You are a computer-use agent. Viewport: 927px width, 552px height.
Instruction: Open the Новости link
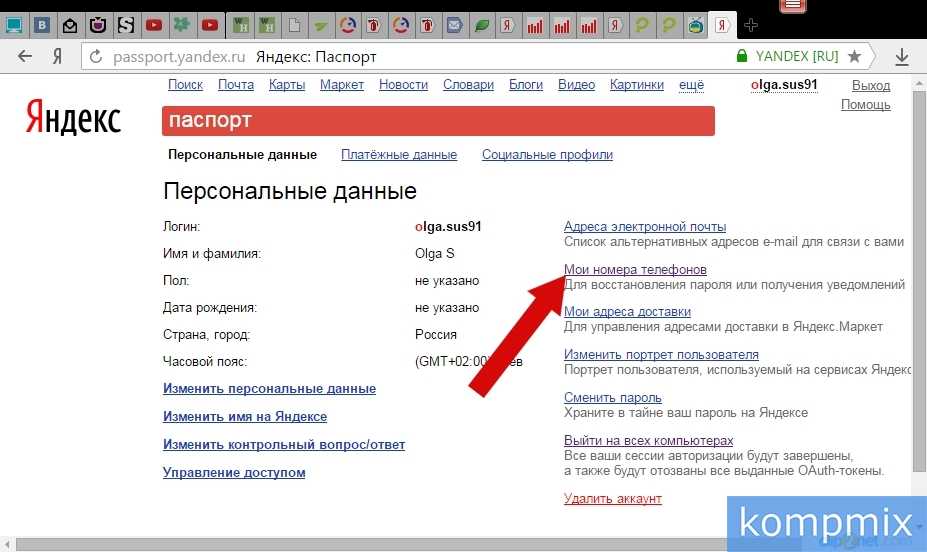point(403,85)
